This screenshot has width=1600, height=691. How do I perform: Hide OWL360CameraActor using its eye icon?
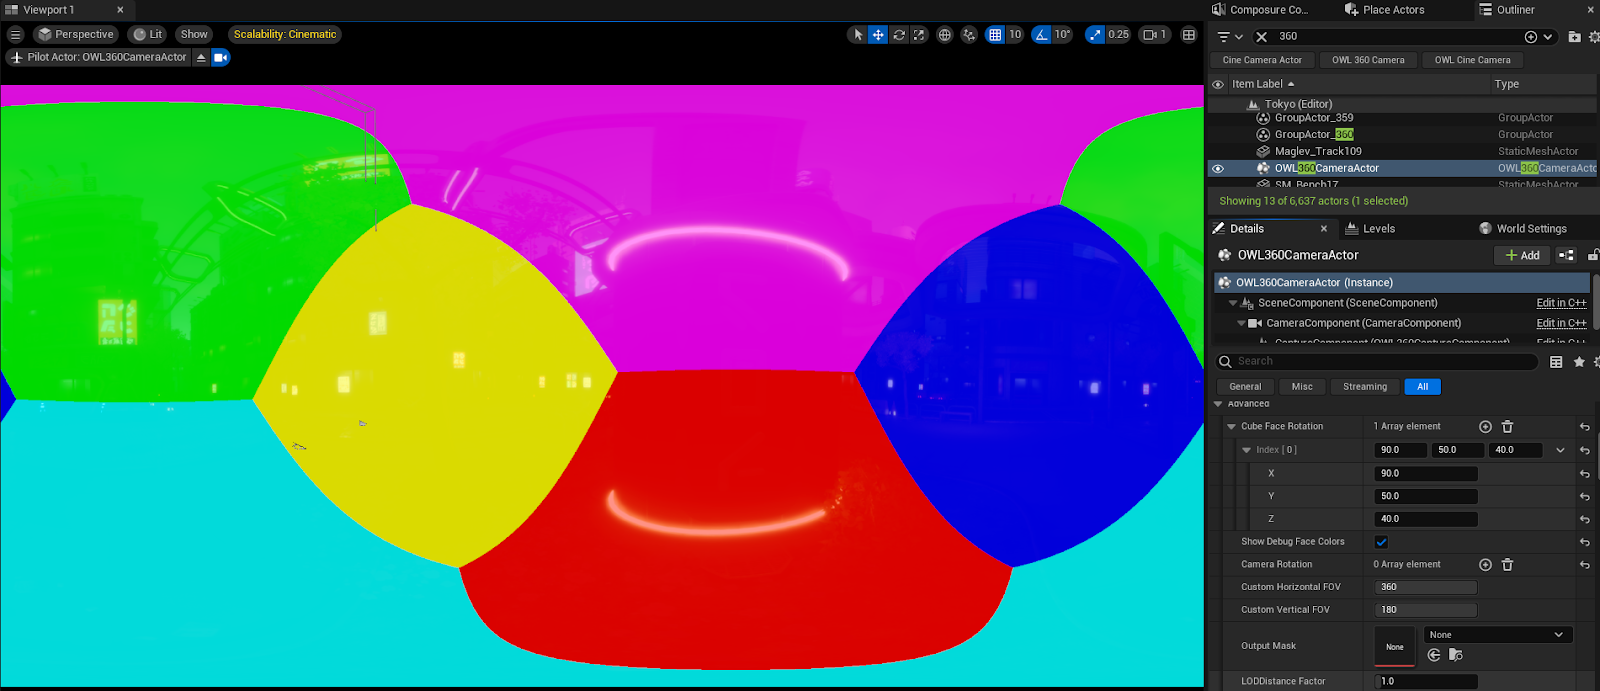(1218, 169)
